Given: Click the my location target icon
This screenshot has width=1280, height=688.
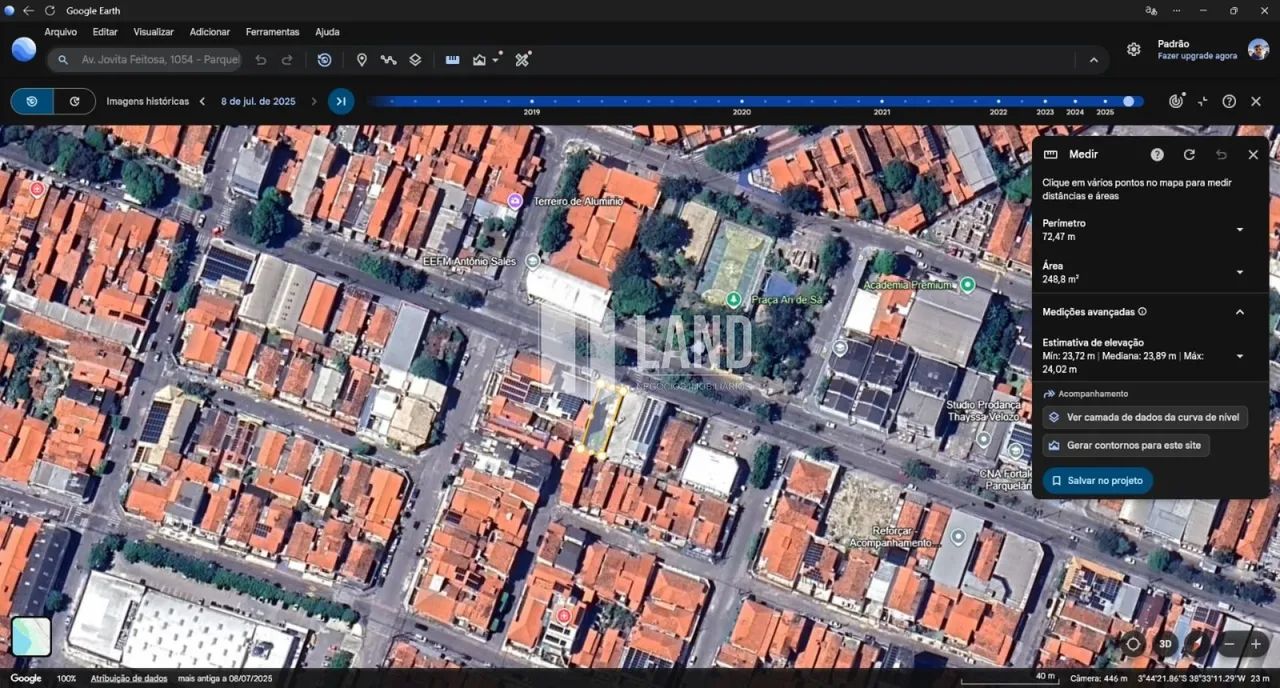Looking at the screenshot, I should pyautogui.click(x=1133, y=644).
